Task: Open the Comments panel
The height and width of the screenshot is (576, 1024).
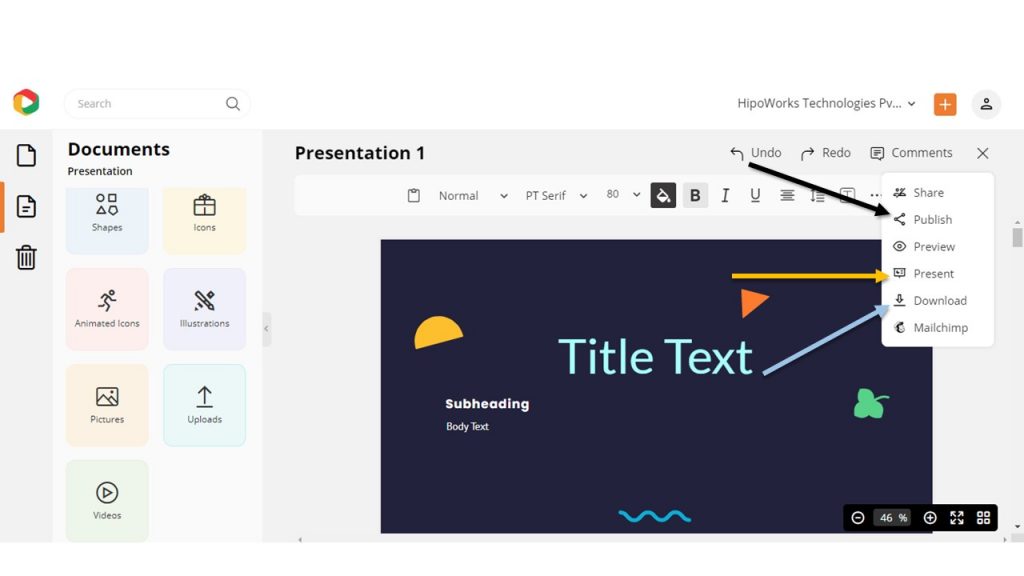Action: pyautogui.click(x=912, y=153)
